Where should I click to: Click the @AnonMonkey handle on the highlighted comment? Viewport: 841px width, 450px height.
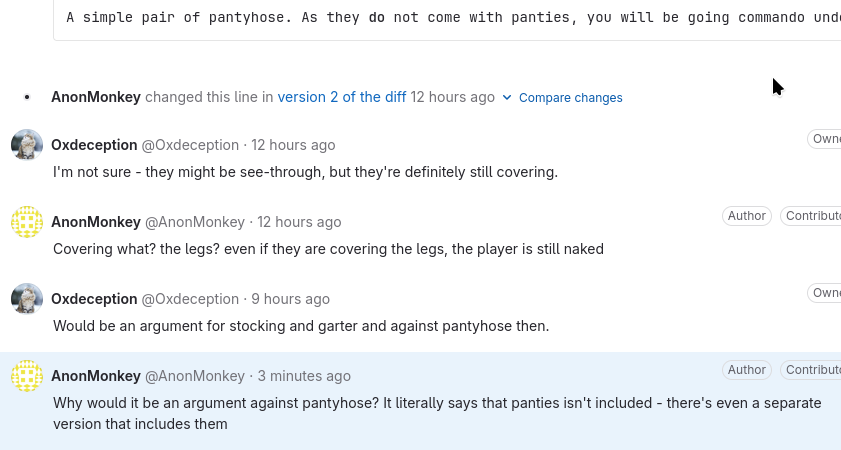(x=195, y=376)
